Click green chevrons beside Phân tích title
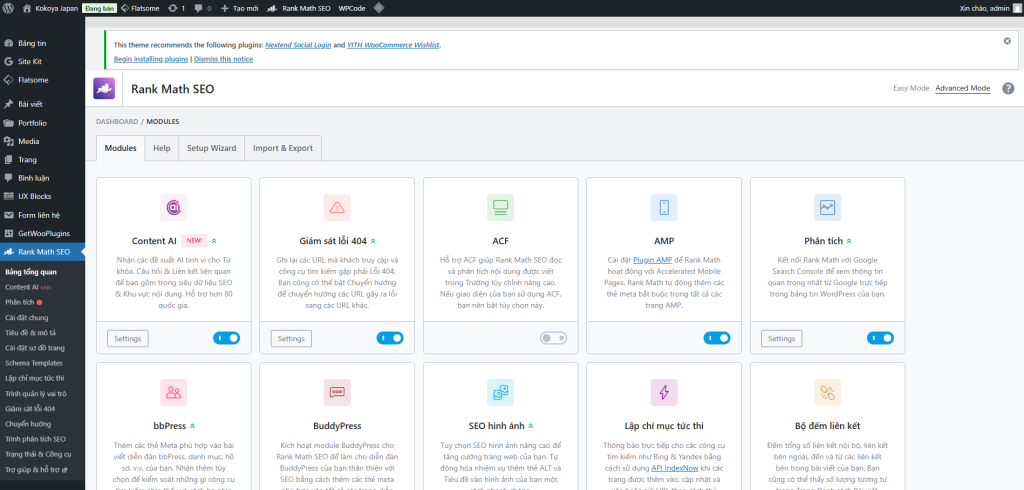 (849, 241)
